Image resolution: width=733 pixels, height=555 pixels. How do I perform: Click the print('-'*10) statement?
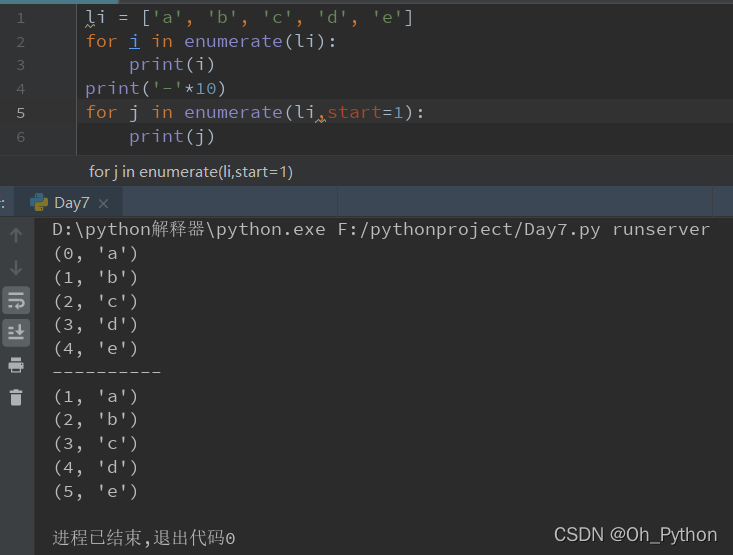155,88
